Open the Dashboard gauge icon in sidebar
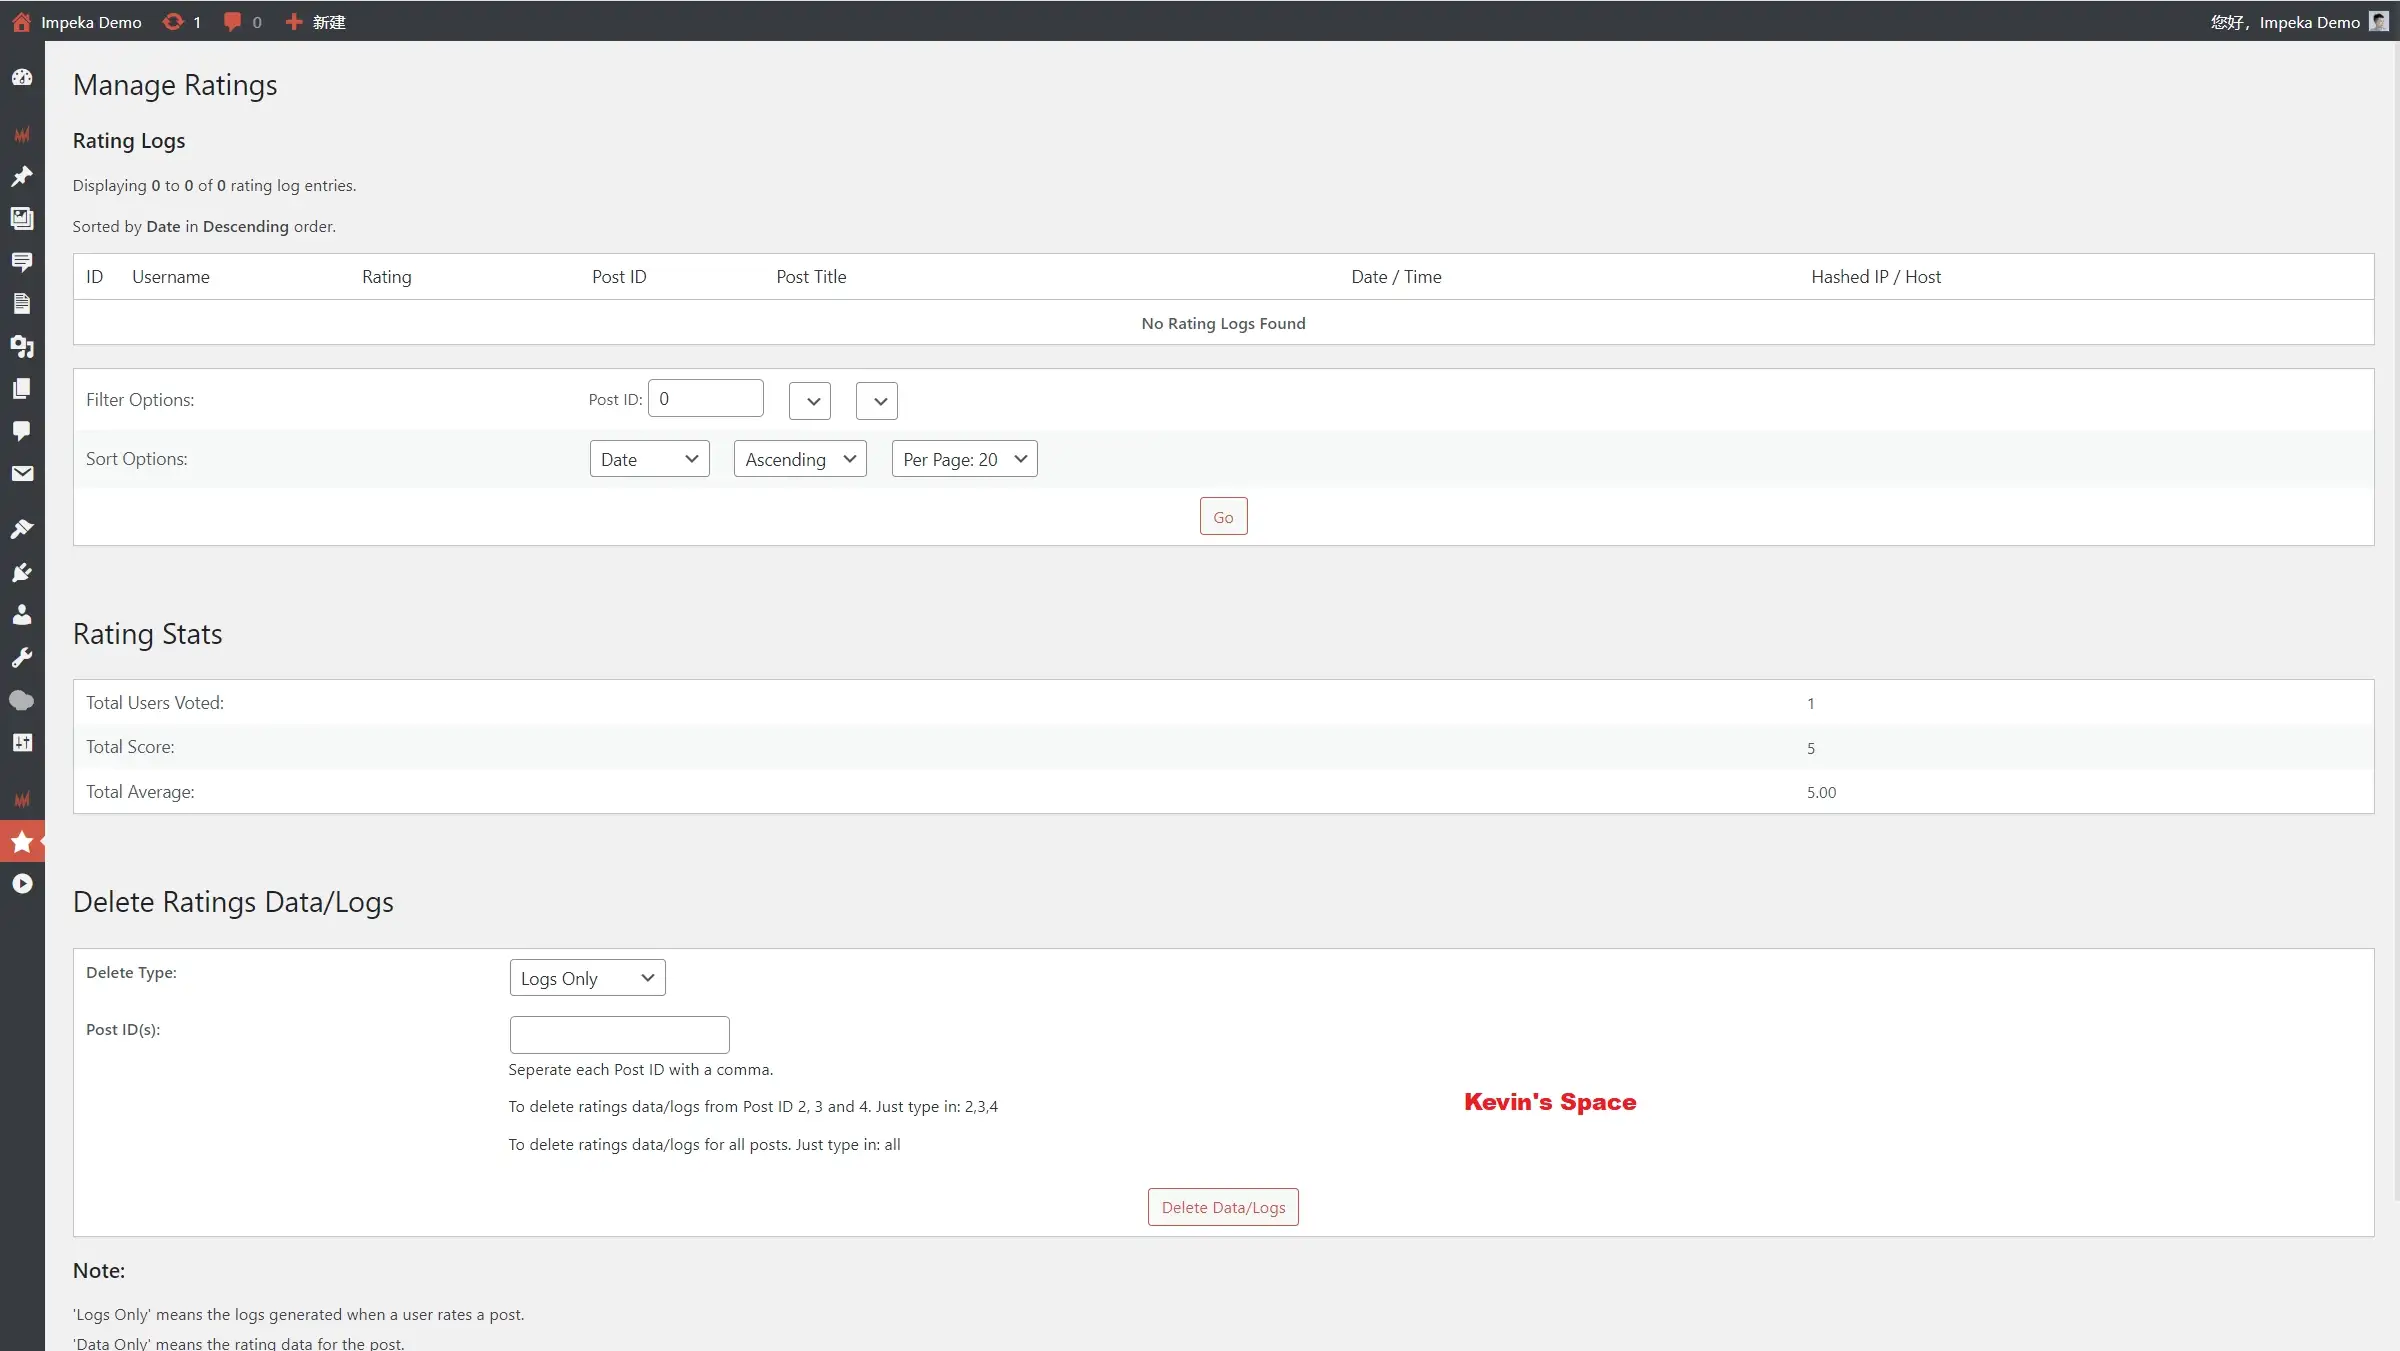This screenshot has height=1351, width=2400. pos(22,78)
